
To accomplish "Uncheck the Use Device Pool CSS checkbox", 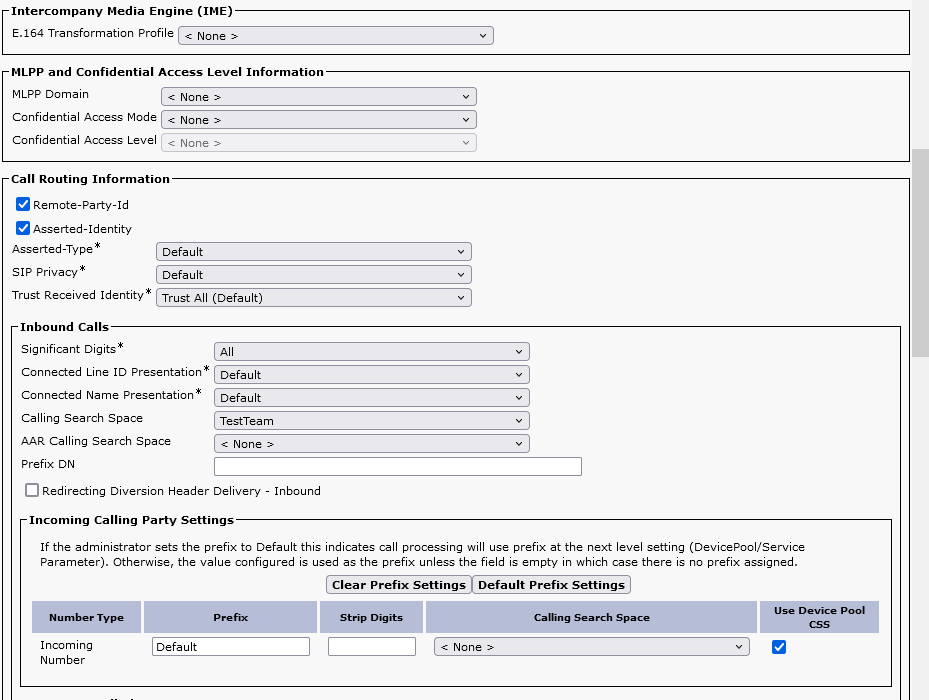I will tap(779, 647).
